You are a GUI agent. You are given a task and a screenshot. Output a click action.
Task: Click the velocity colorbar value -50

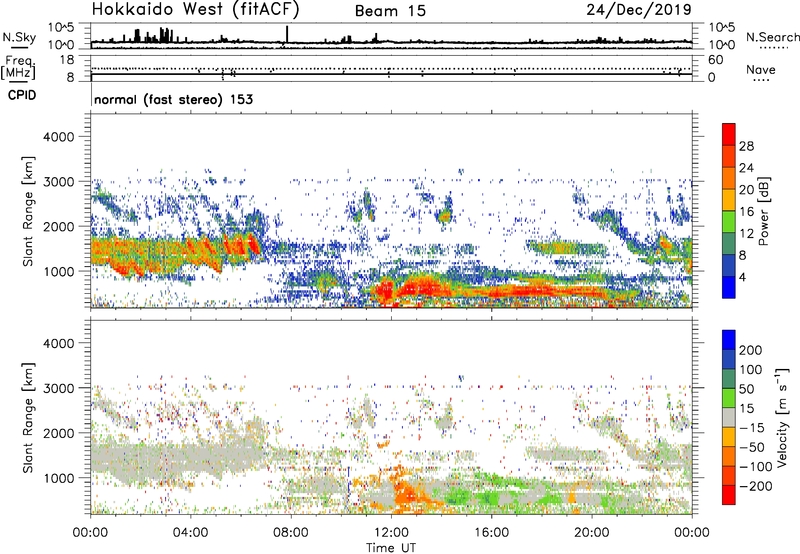tap(754, 447)
